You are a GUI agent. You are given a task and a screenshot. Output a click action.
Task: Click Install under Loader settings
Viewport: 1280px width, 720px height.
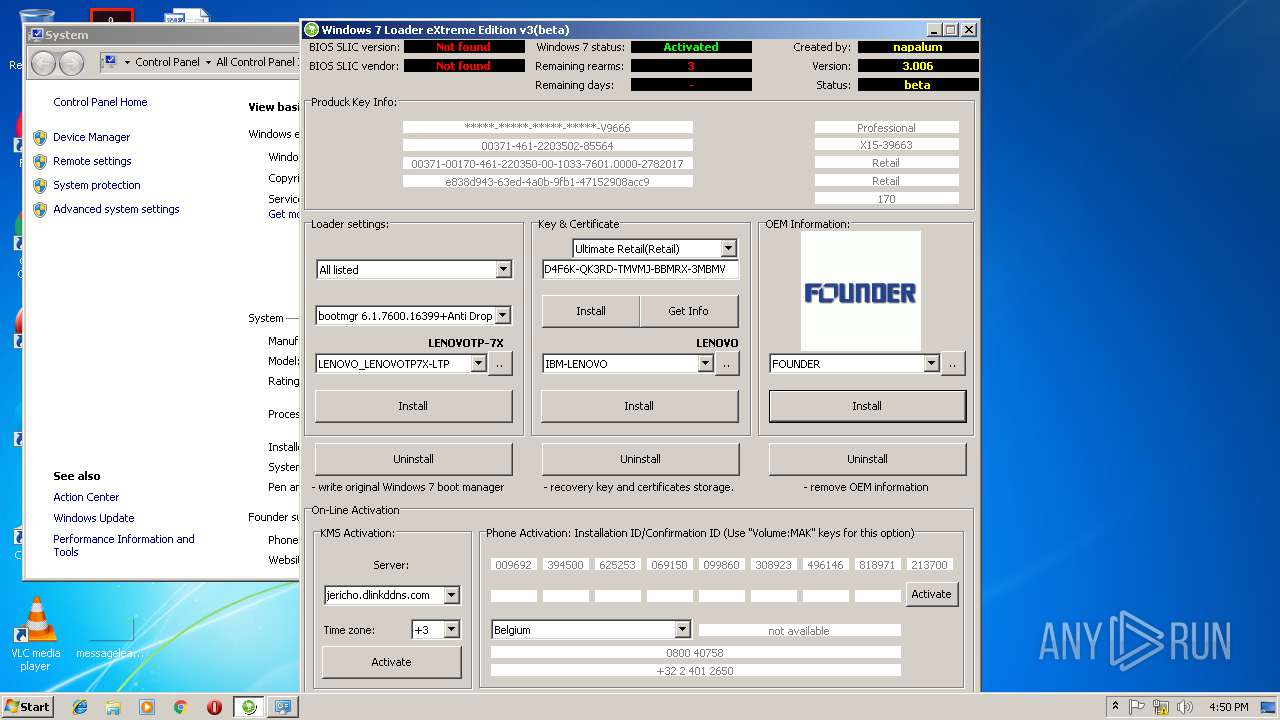(x=413, y=406)
